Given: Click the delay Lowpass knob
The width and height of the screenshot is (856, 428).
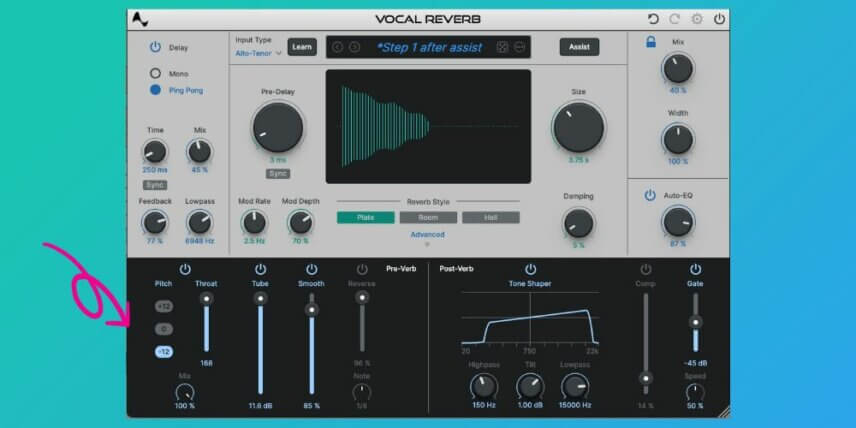Looking at the screenshot, I should pos(200,223).
